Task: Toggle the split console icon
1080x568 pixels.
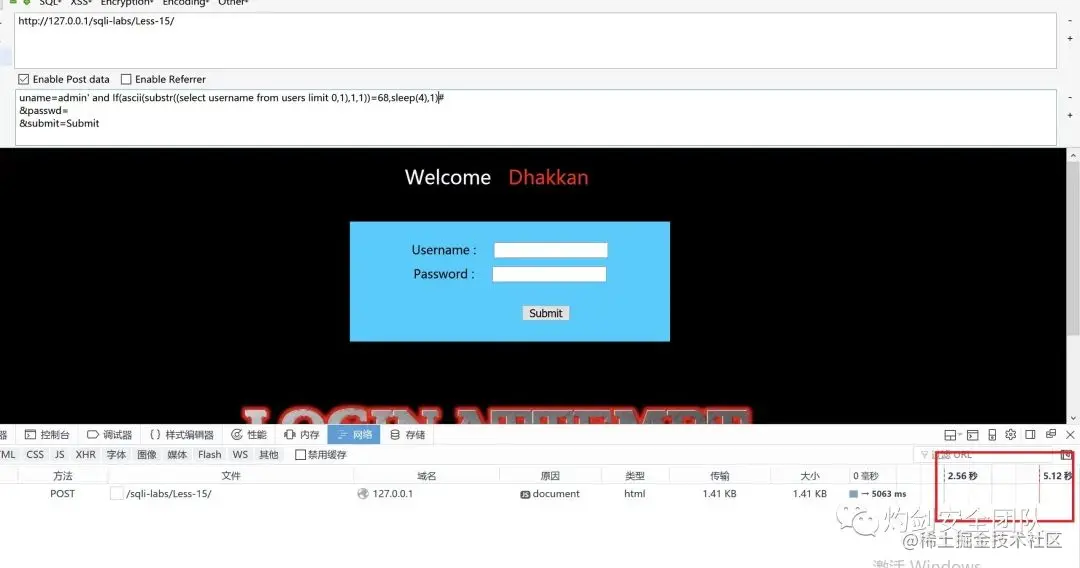Action: click(x=973, y=435)
